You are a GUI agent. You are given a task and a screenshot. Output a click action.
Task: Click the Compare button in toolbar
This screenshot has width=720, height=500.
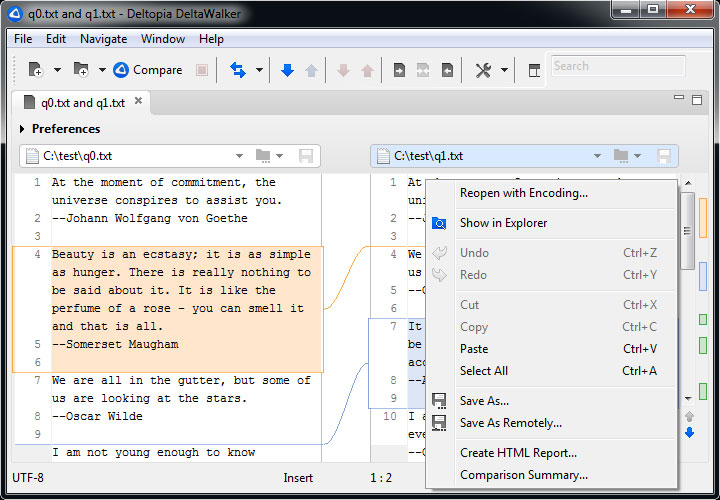pyautogui.click(x=148, y=70)
